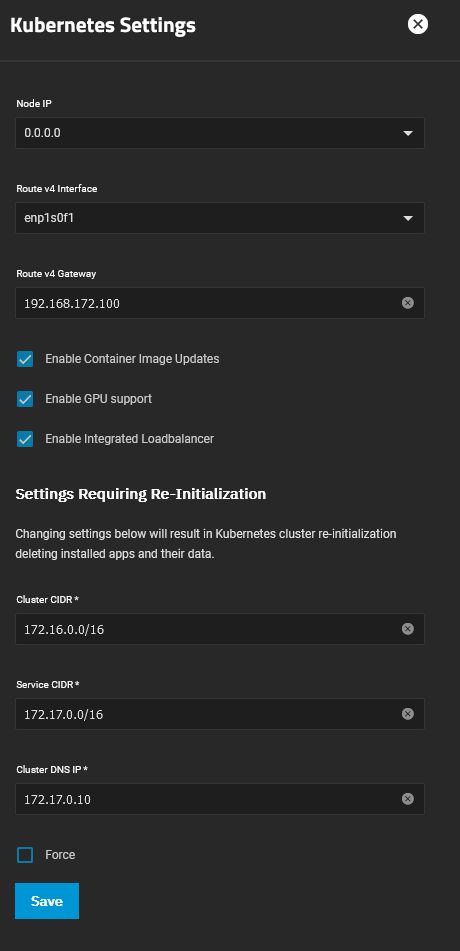Screen dimensions: 460x951
Task: Clear the Cluster CIDR value
Action: point(408,629)
